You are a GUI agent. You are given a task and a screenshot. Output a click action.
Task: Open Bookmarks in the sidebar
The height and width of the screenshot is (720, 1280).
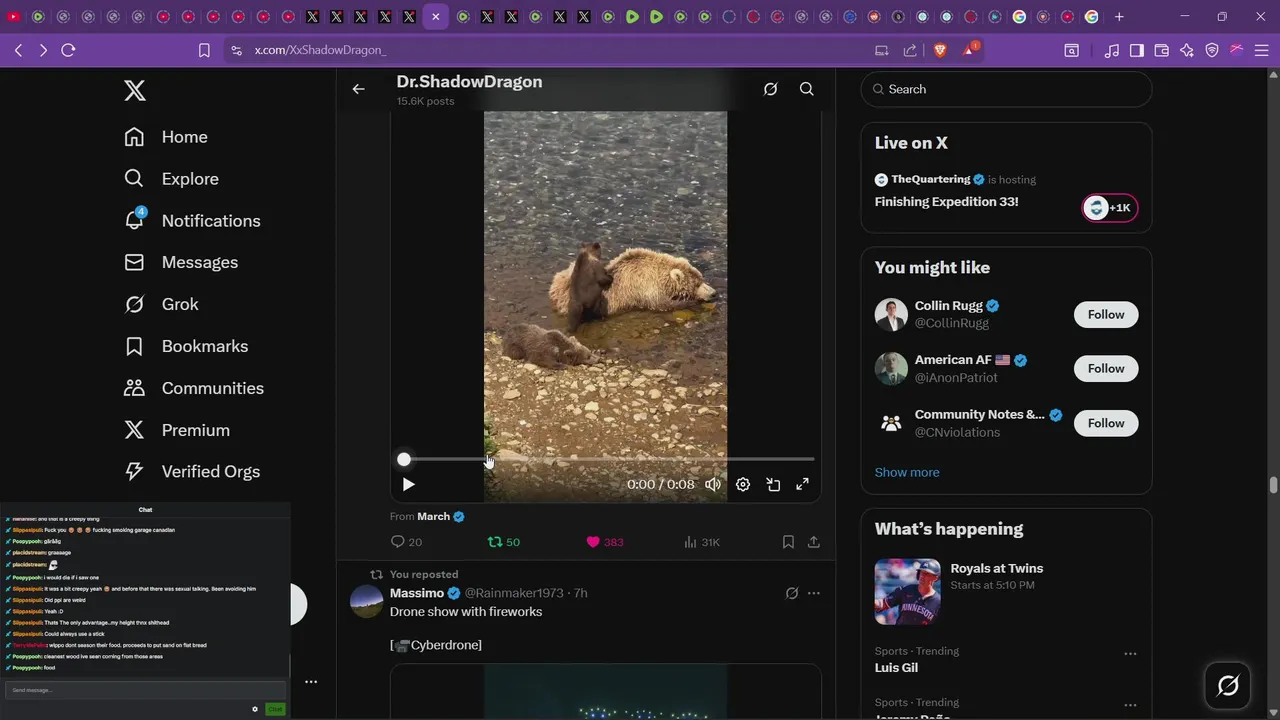click(x=186, y=346)
